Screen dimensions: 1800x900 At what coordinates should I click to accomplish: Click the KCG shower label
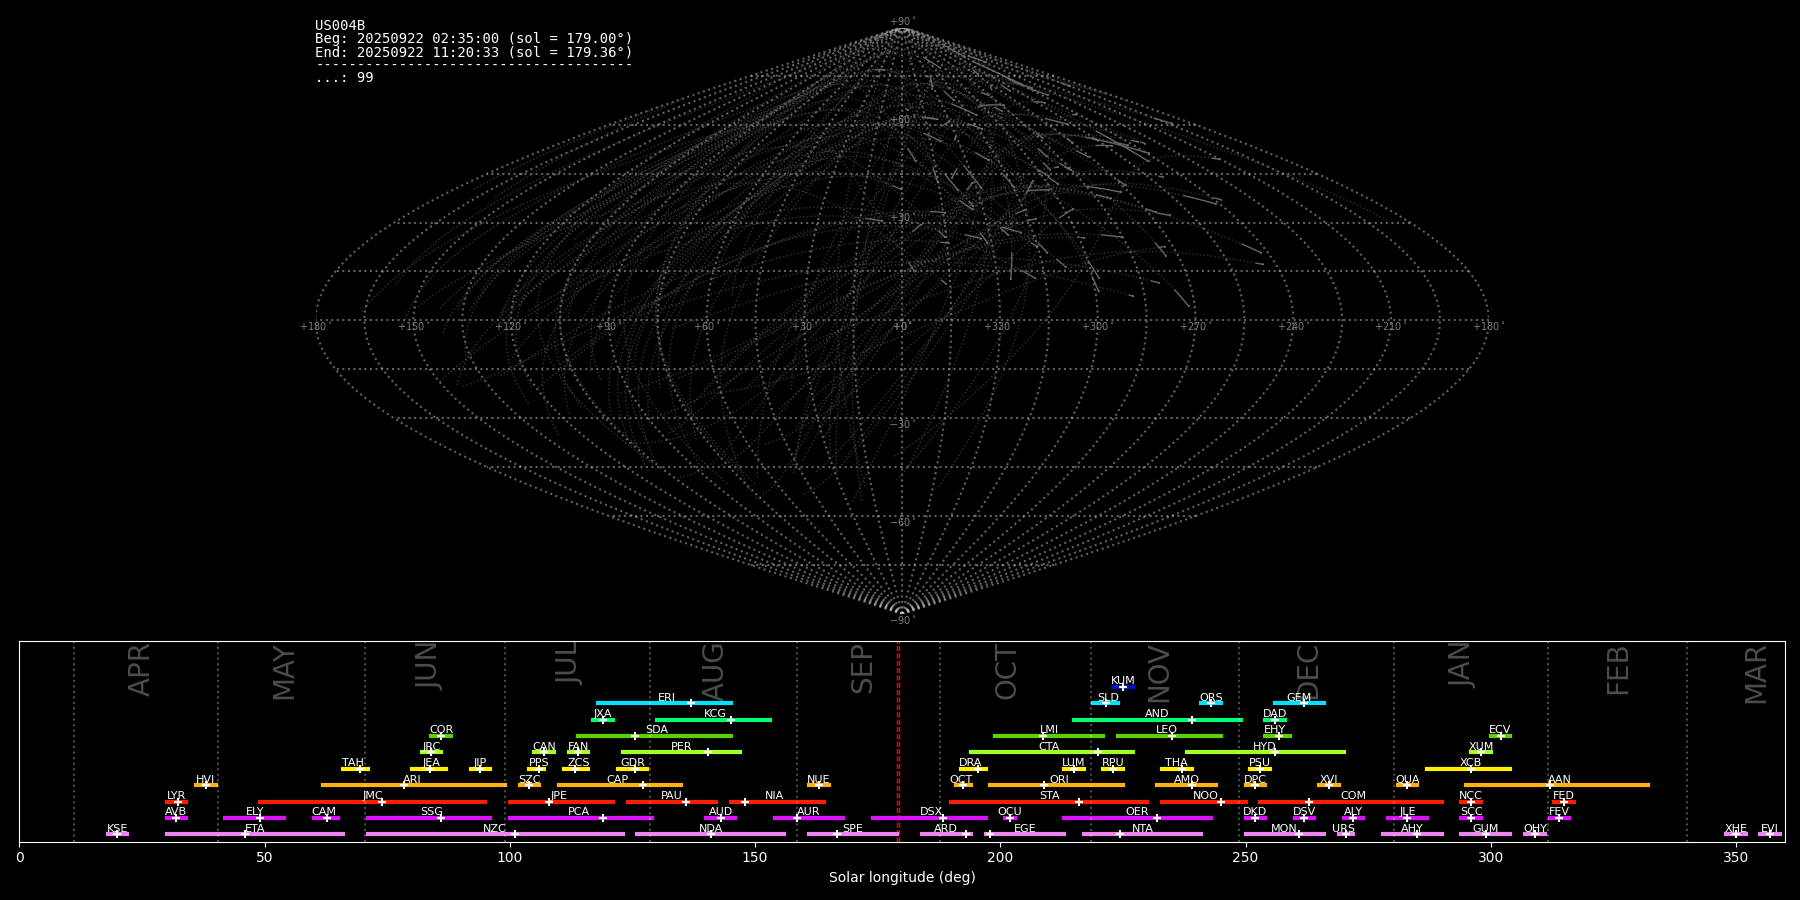(715, 714)
